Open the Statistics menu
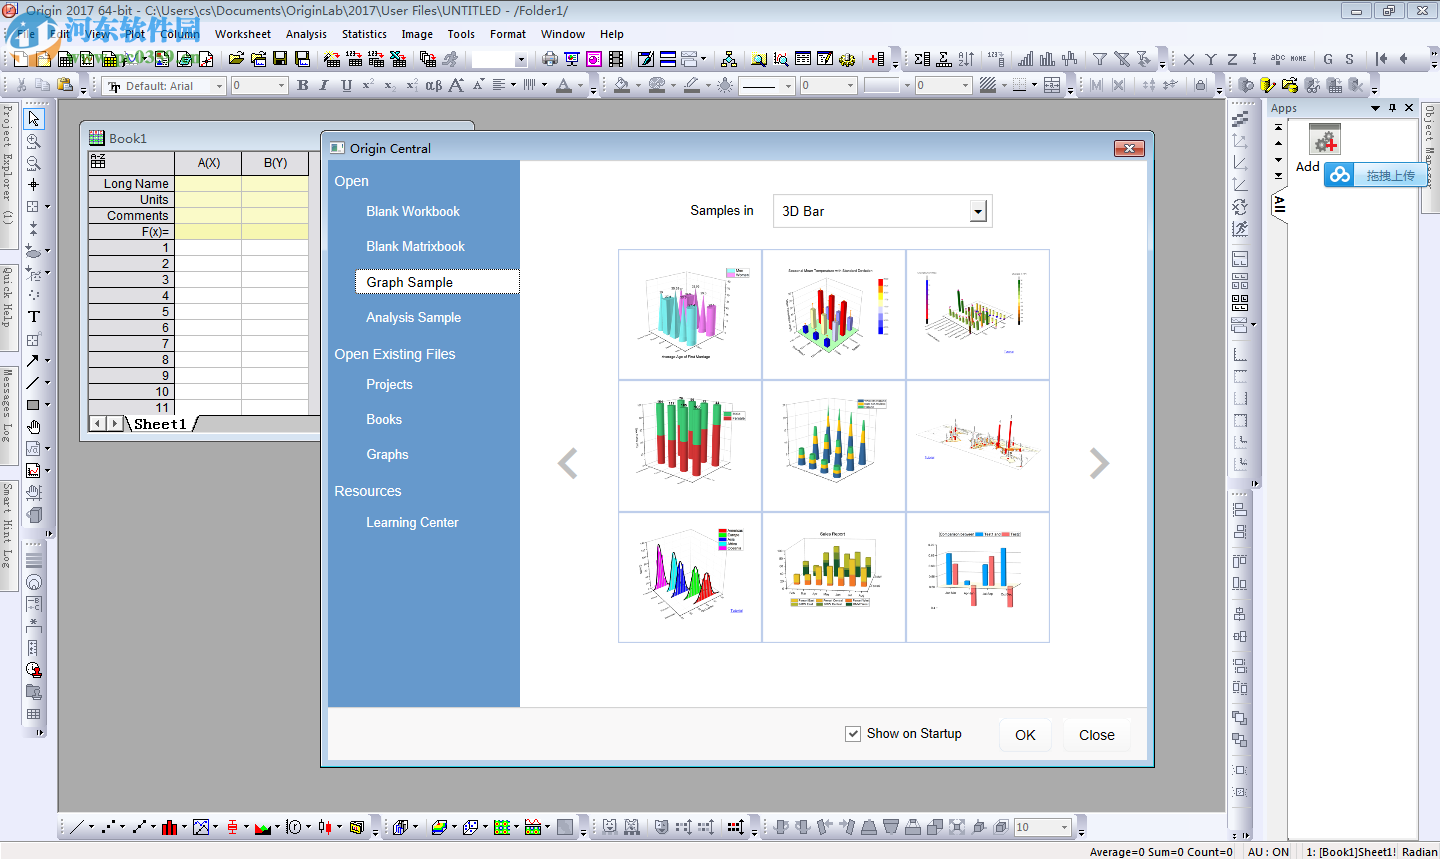The image size is (1440, 860). [x=364, y=34]
